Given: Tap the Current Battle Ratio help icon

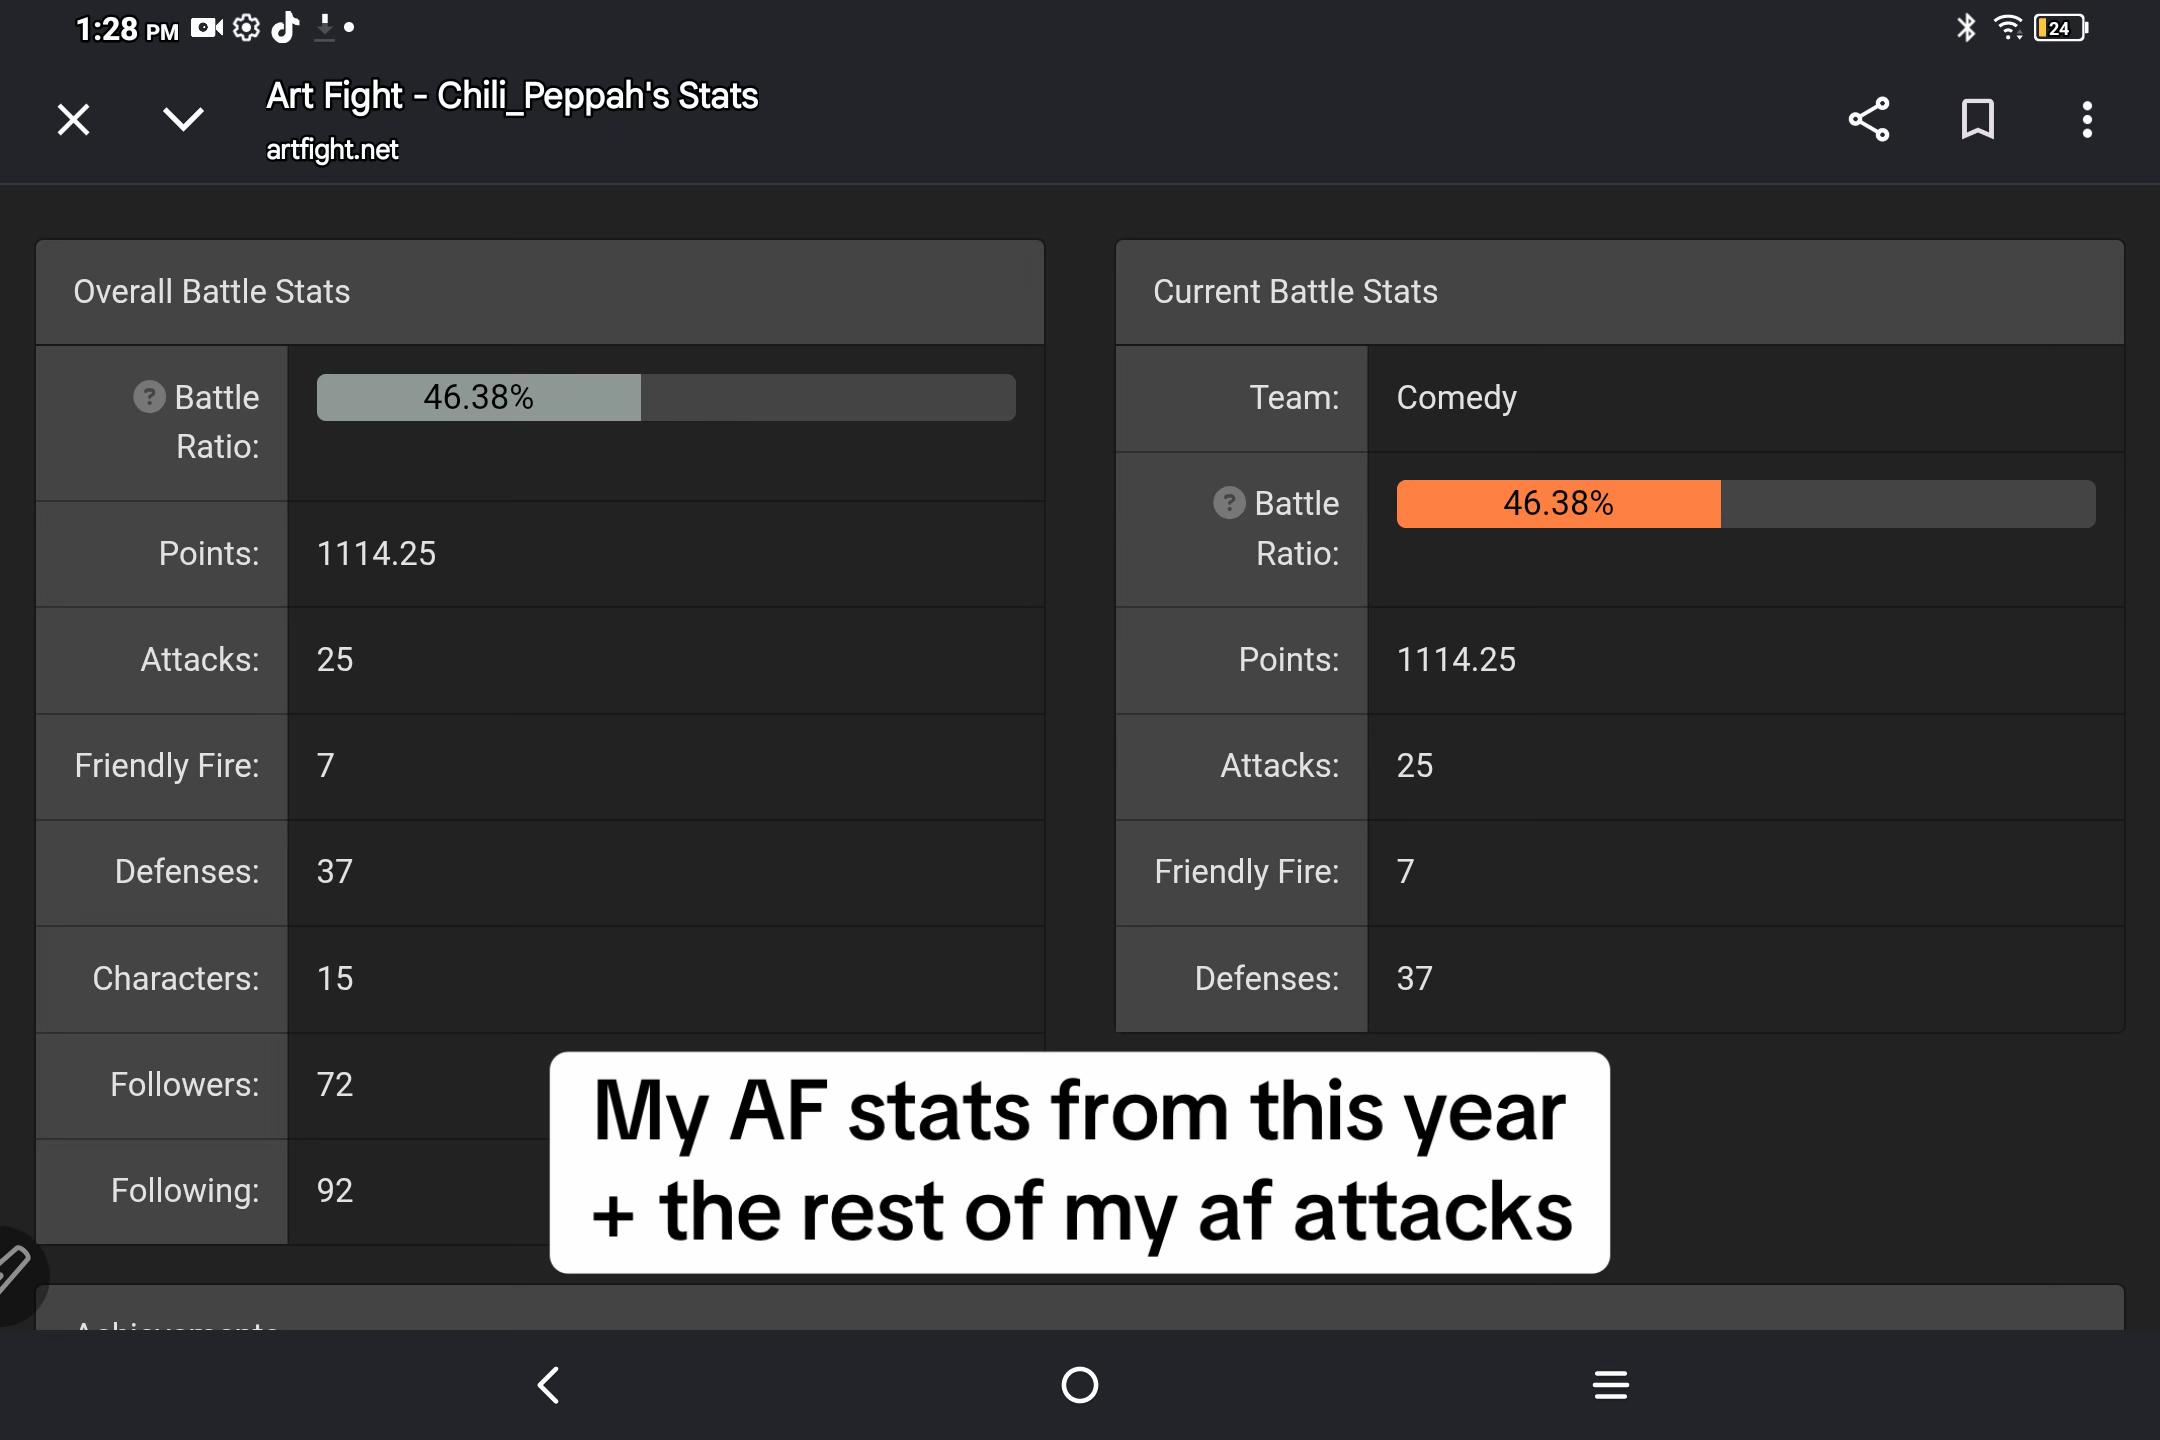Looking at the screenshot, I should tap(1229, 503).
